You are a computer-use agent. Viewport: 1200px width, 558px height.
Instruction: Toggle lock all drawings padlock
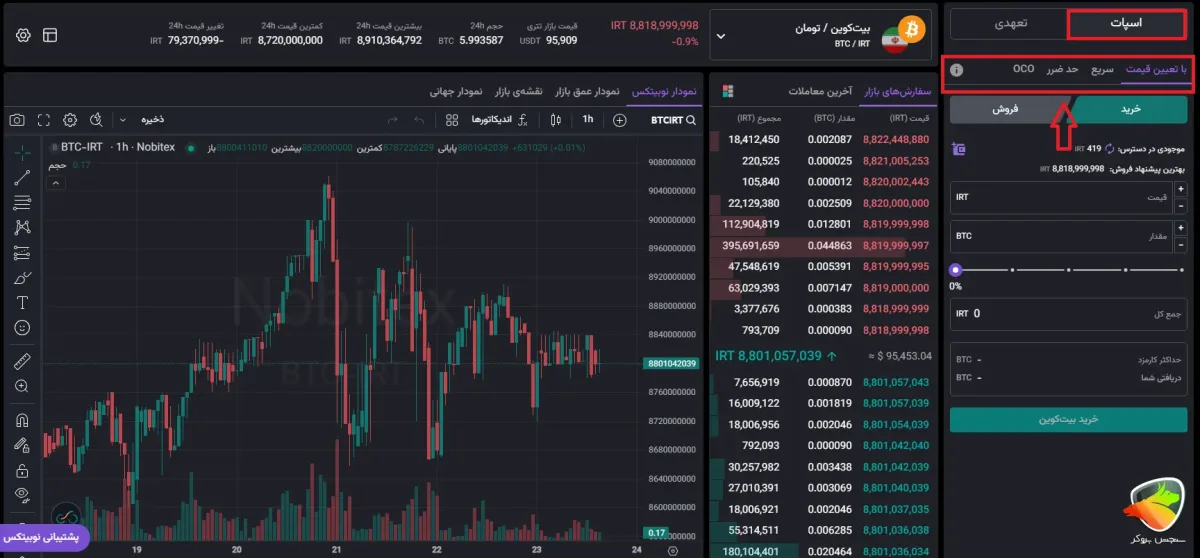tap(22, 469)
